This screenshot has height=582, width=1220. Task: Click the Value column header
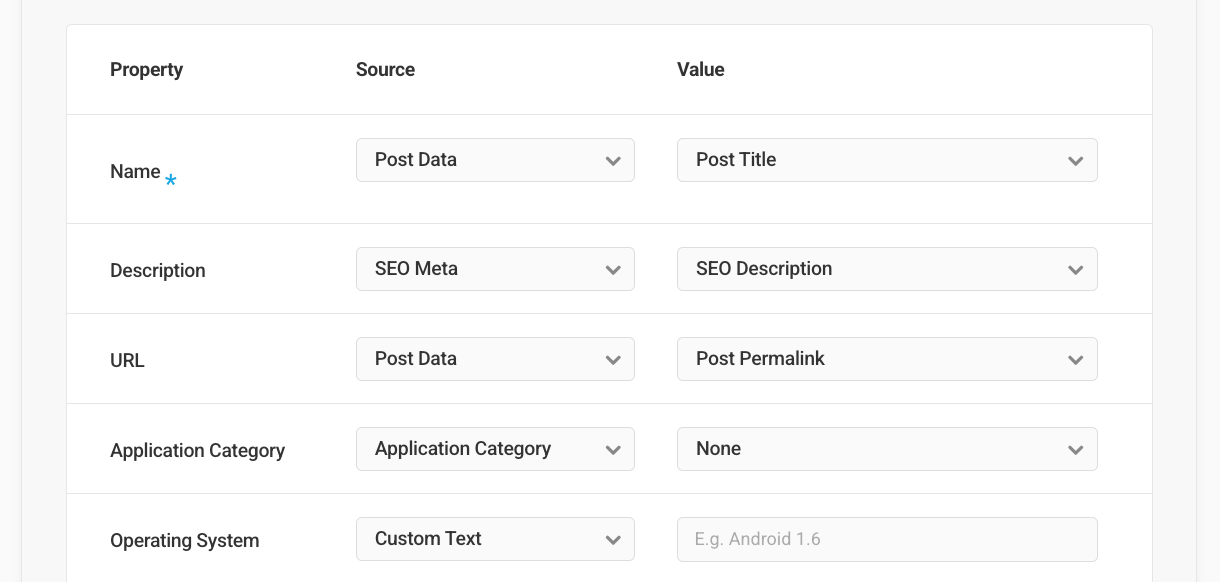coord(700,69)
